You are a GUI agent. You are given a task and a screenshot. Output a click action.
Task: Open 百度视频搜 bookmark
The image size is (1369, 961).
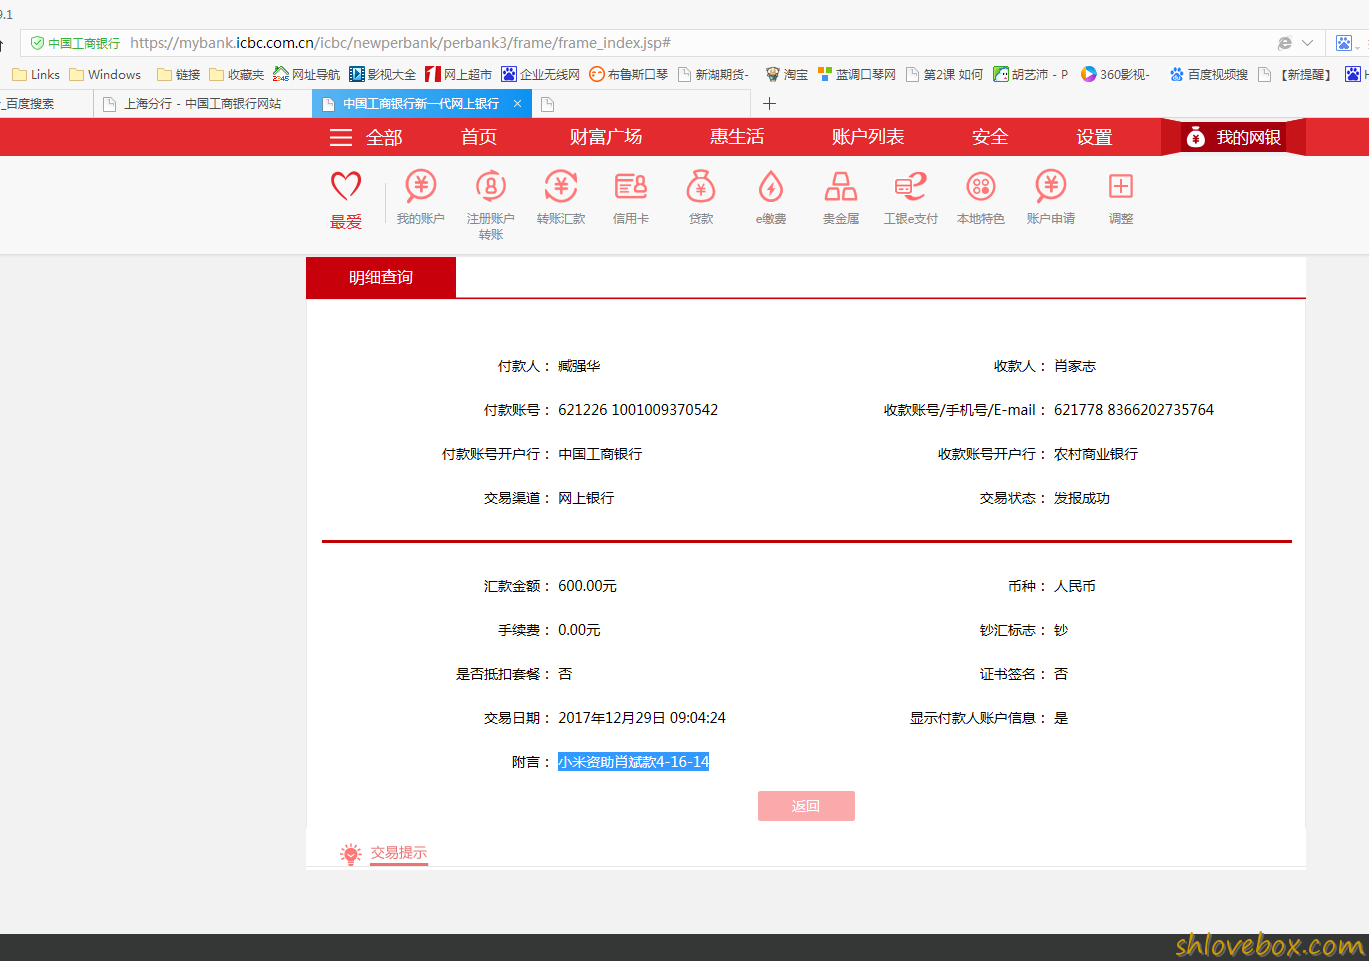click(1208, 74)
